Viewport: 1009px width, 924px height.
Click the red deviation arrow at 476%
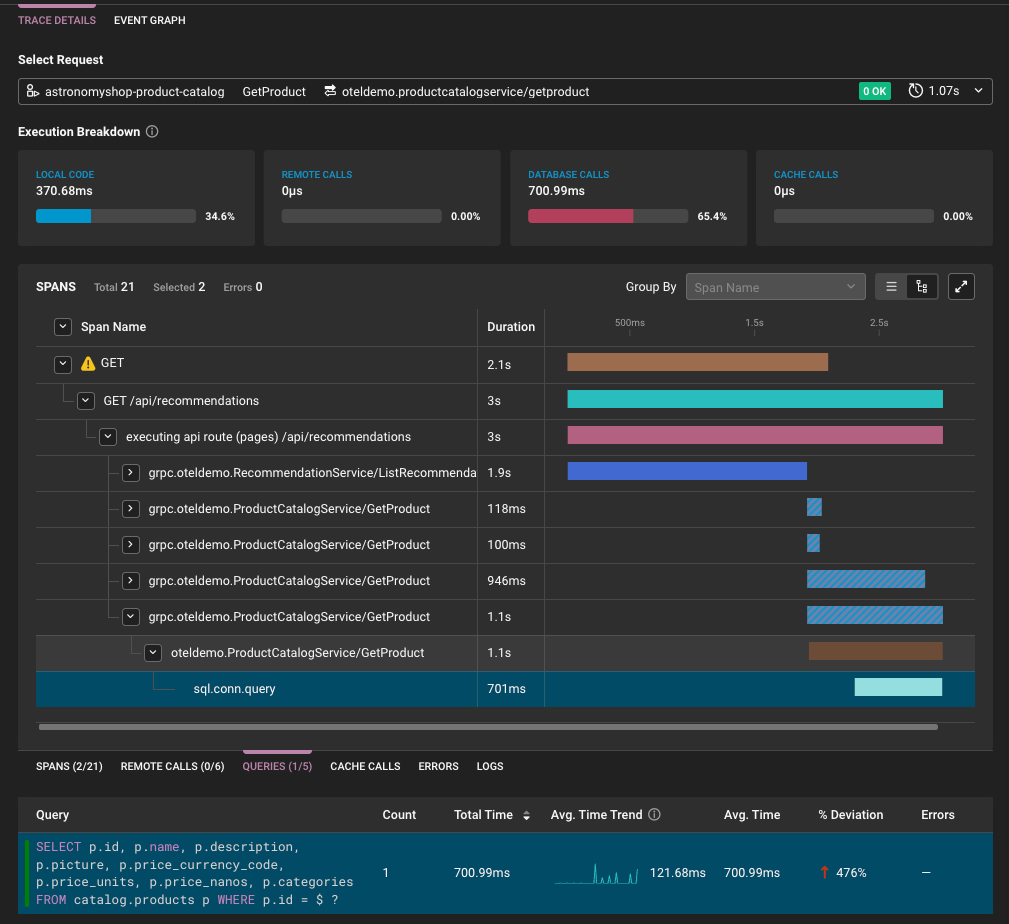point(824,873)
